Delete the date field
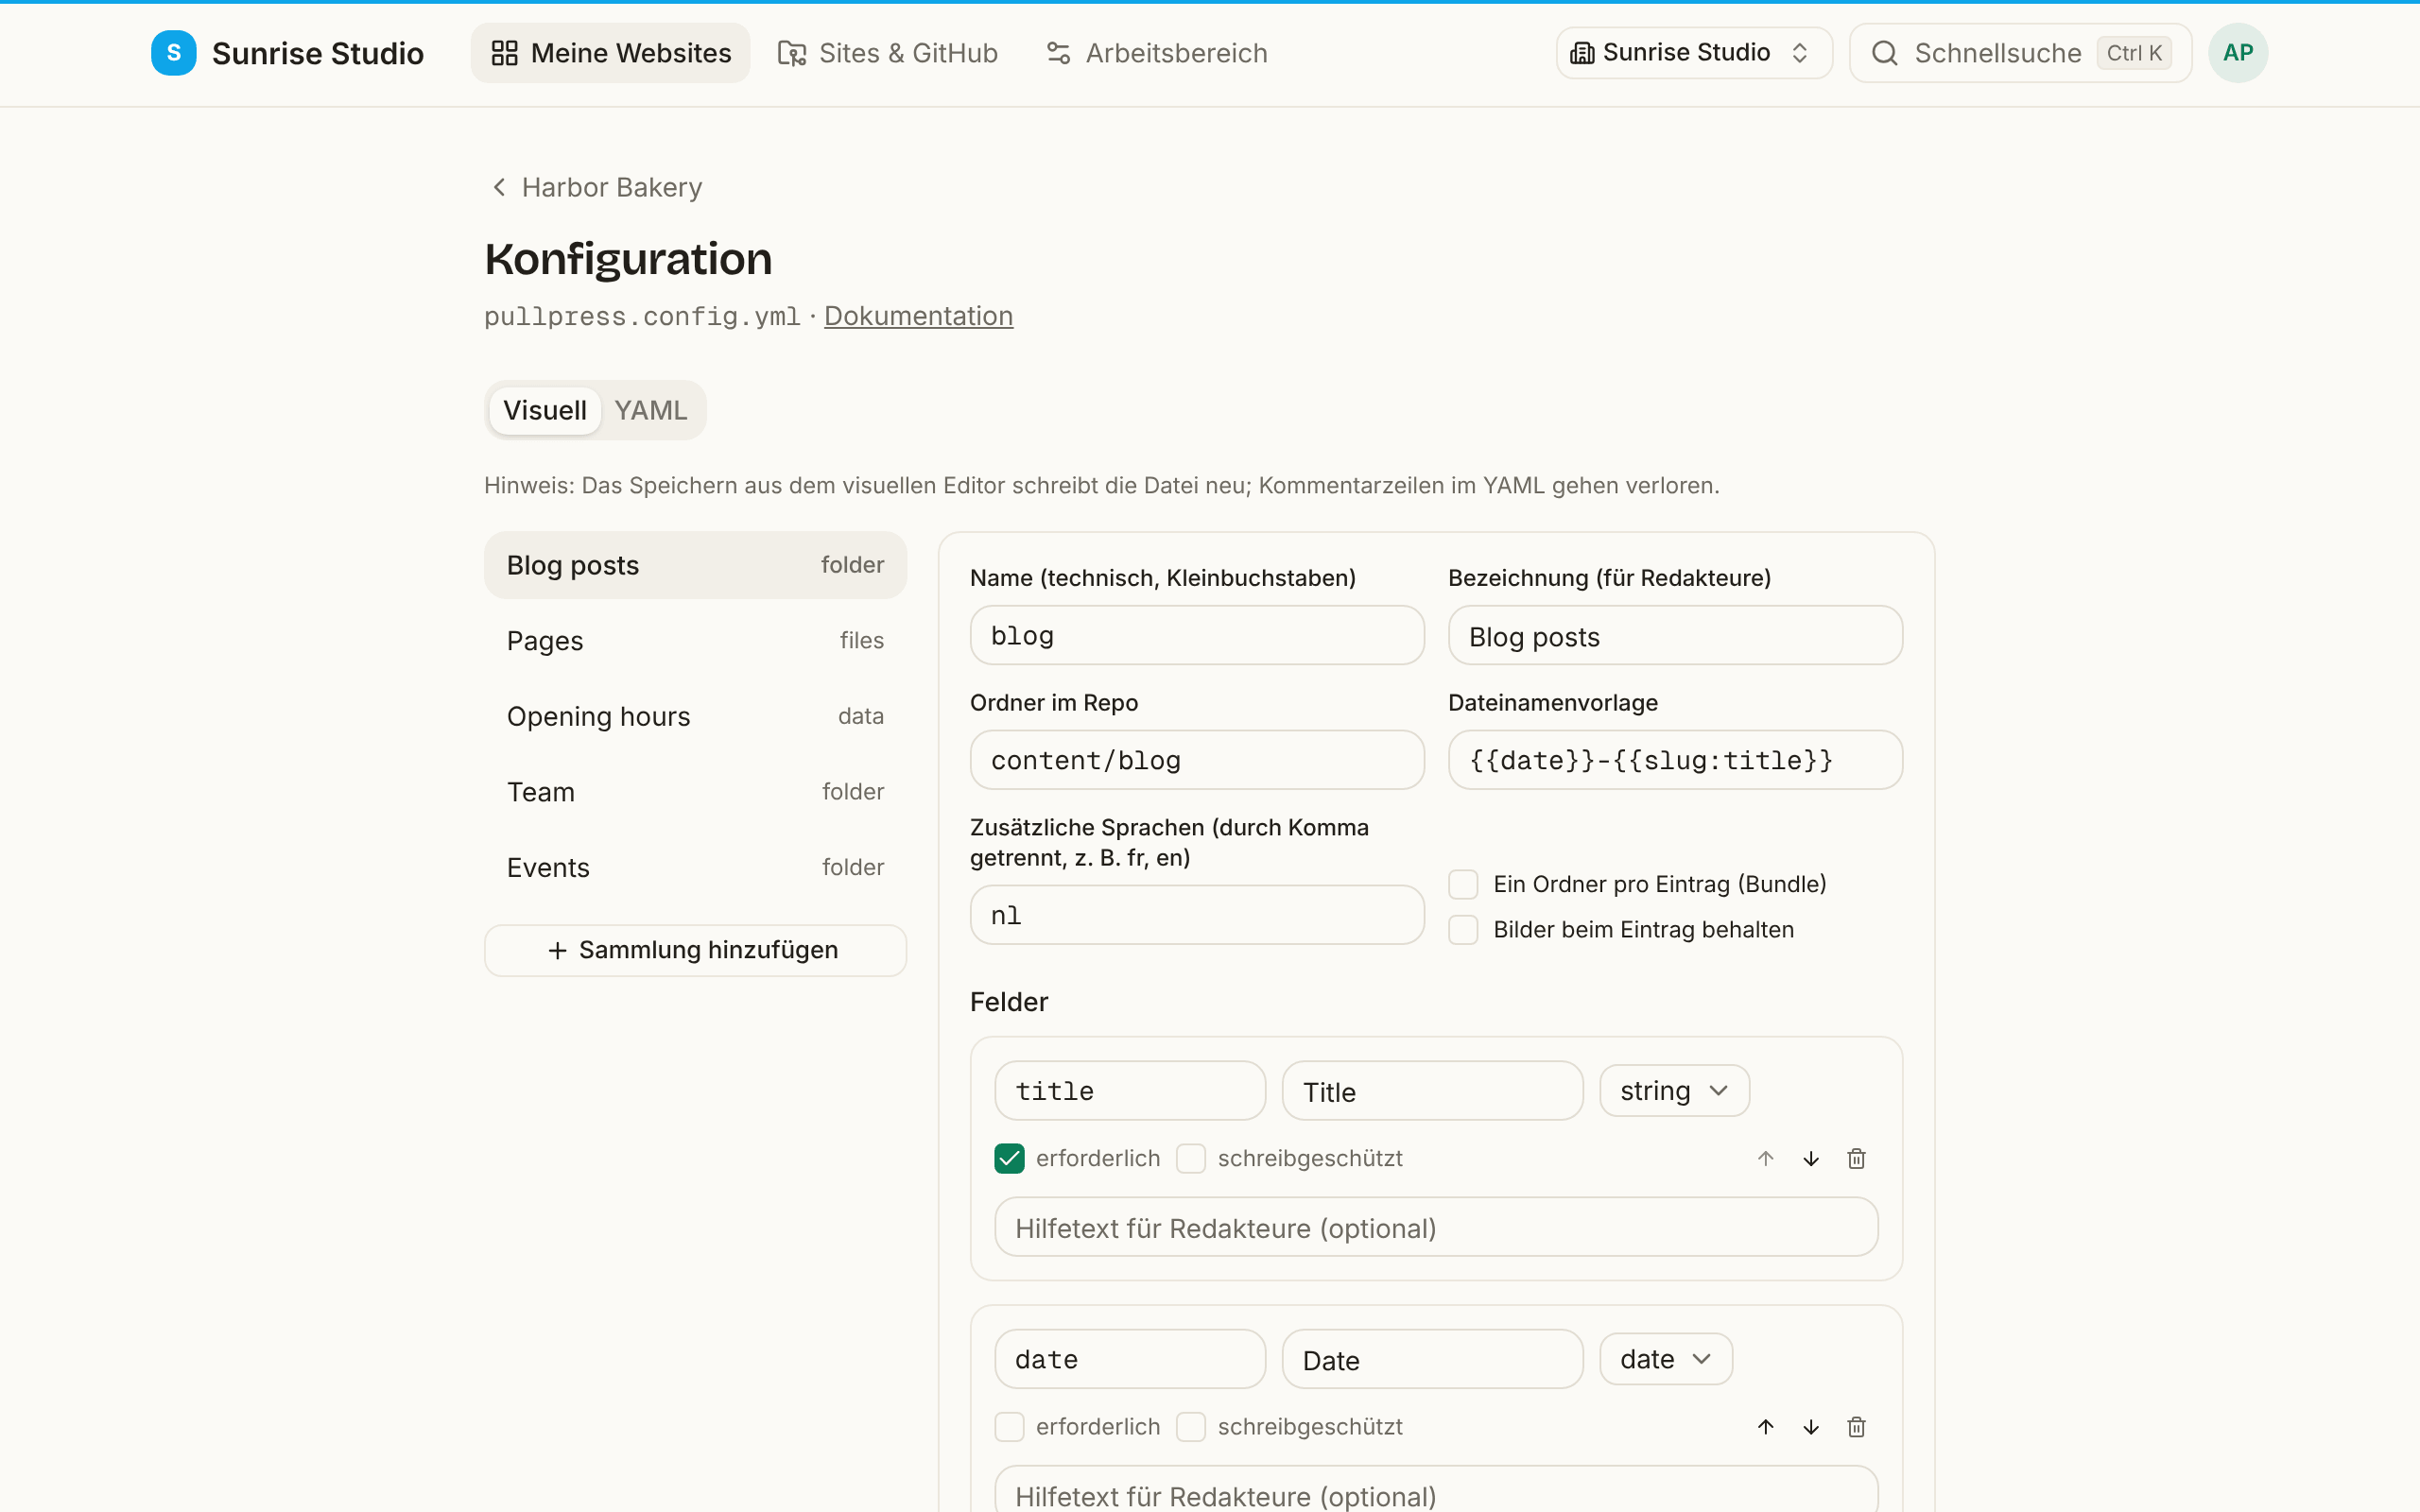Viewport: 2420px width, 1512px height. [x=1856, y=1426]
